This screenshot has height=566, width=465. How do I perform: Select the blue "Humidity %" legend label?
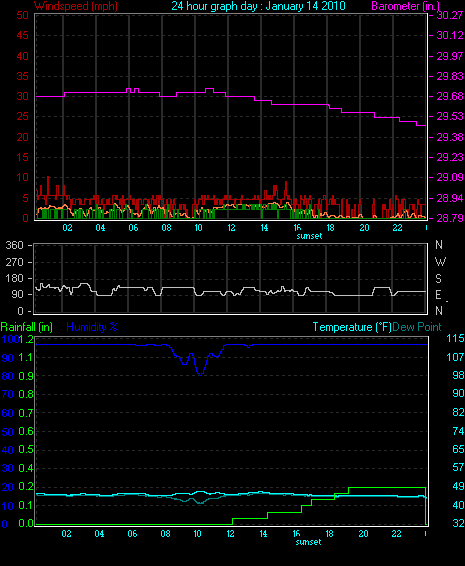(x=92, y=327)
